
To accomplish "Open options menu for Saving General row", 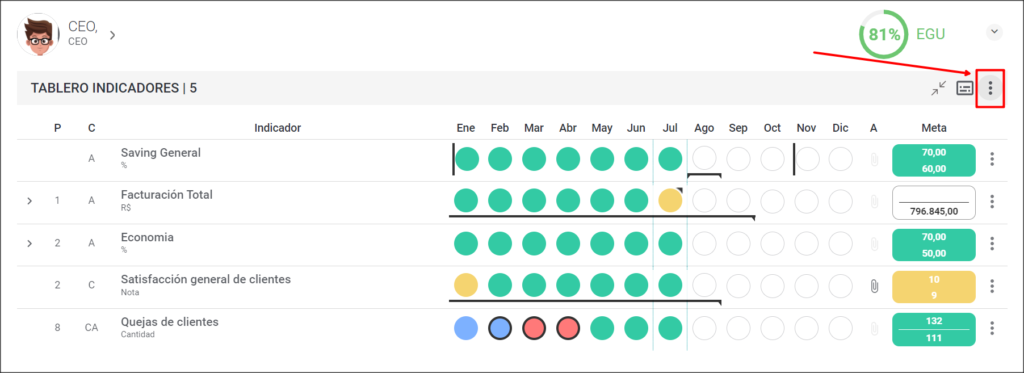I will (992, 159).
